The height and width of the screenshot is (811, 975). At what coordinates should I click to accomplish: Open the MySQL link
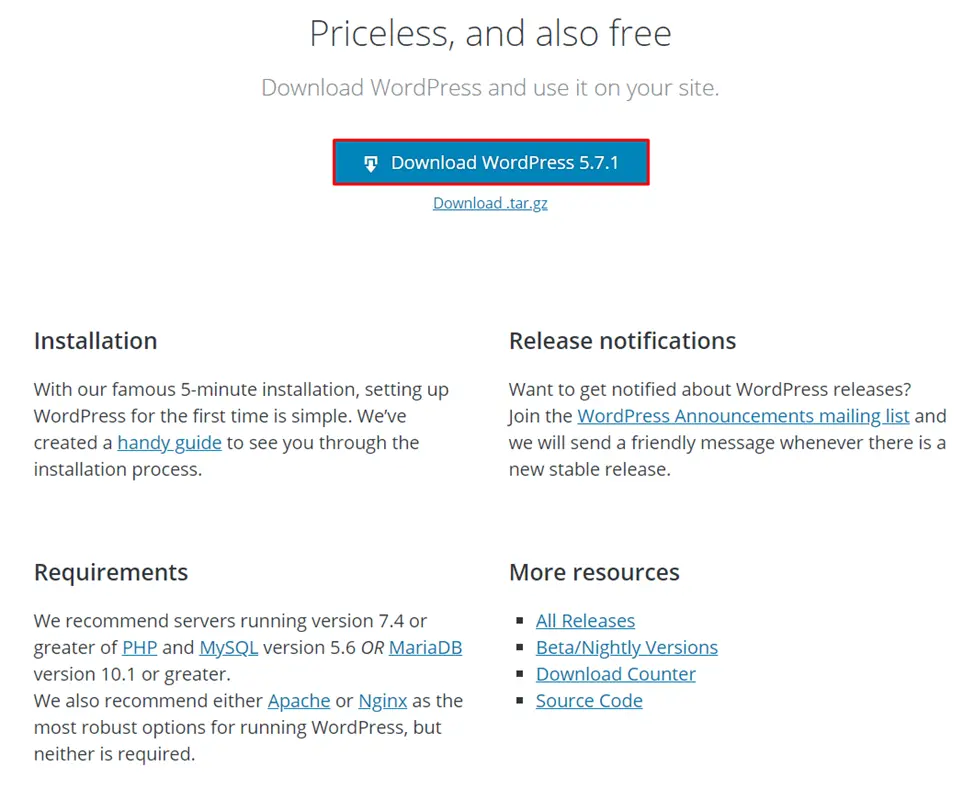pos(228,647)
